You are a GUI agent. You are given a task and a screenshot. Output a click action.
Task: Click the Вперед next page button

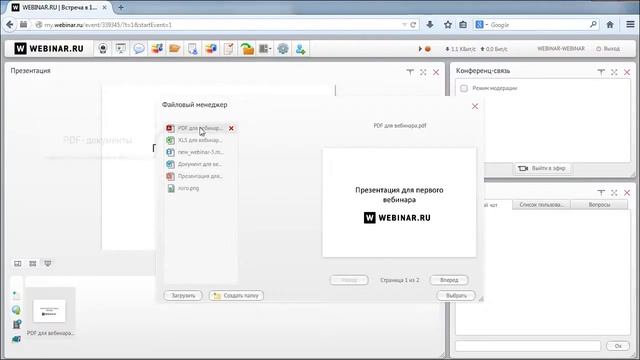point(449,280)
